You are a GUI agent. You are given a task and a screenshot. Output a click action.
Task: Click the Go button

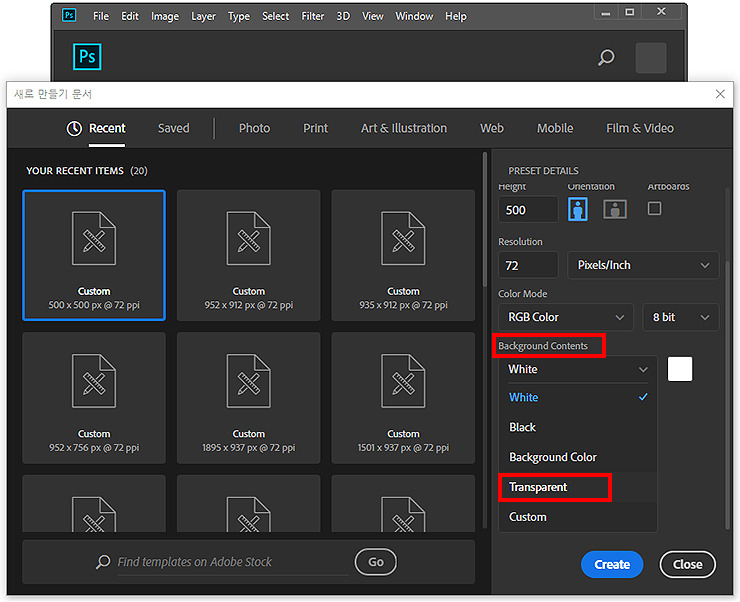coord(376,562)
